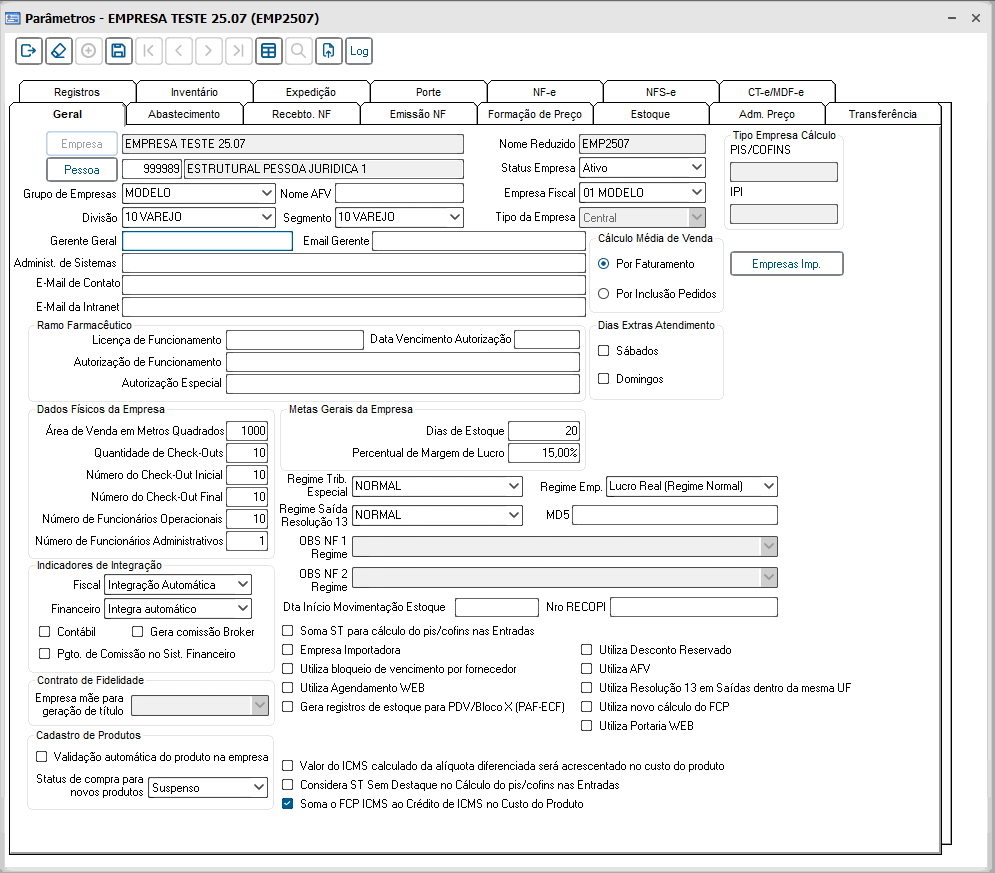This screenshot has width=995, height=873.
Task: Enable the Sábados checkbox
Action: tap(604, 351)
